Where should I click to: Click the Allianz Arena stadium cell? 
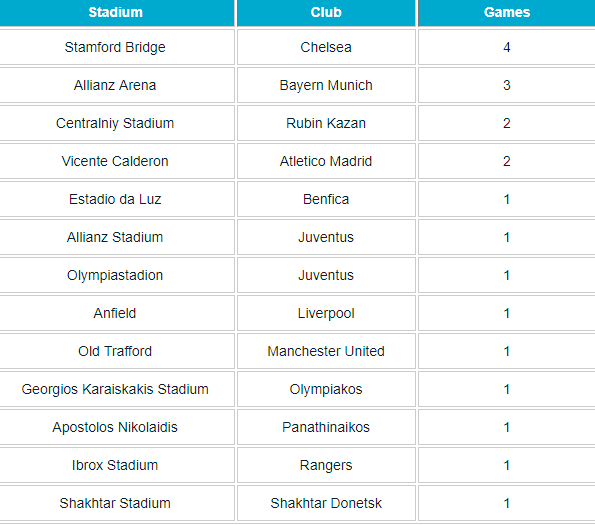click(117, 85)
